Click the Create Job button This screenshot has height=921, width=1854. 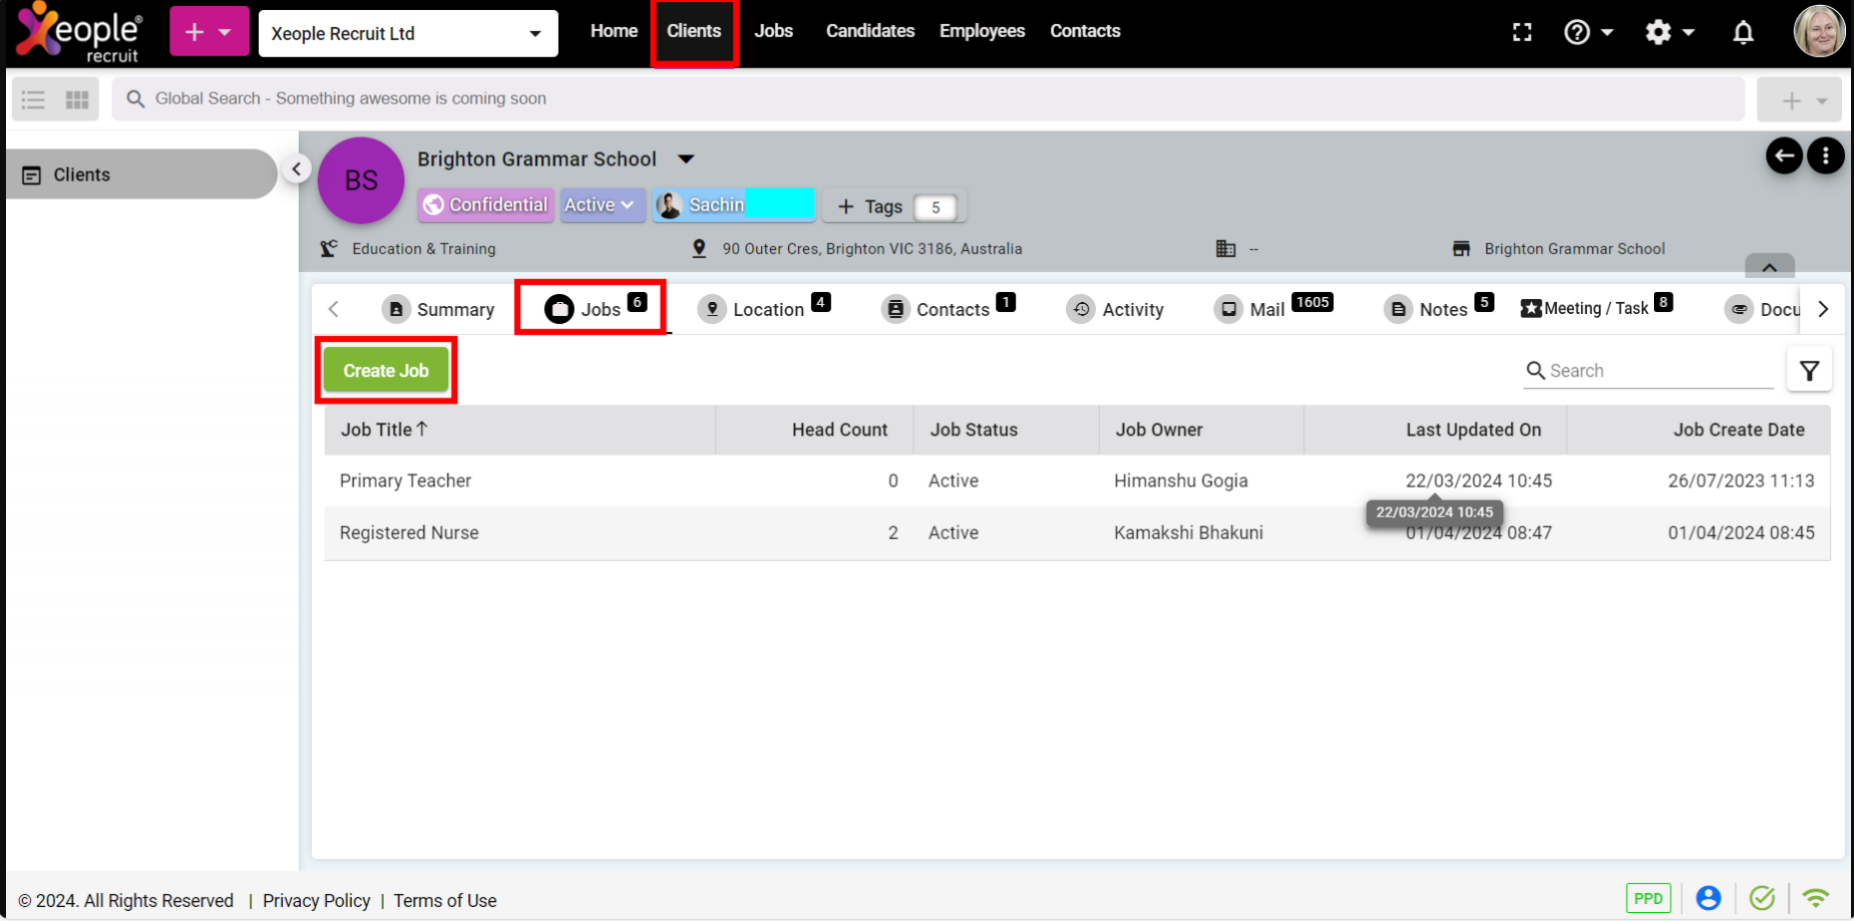386,370
